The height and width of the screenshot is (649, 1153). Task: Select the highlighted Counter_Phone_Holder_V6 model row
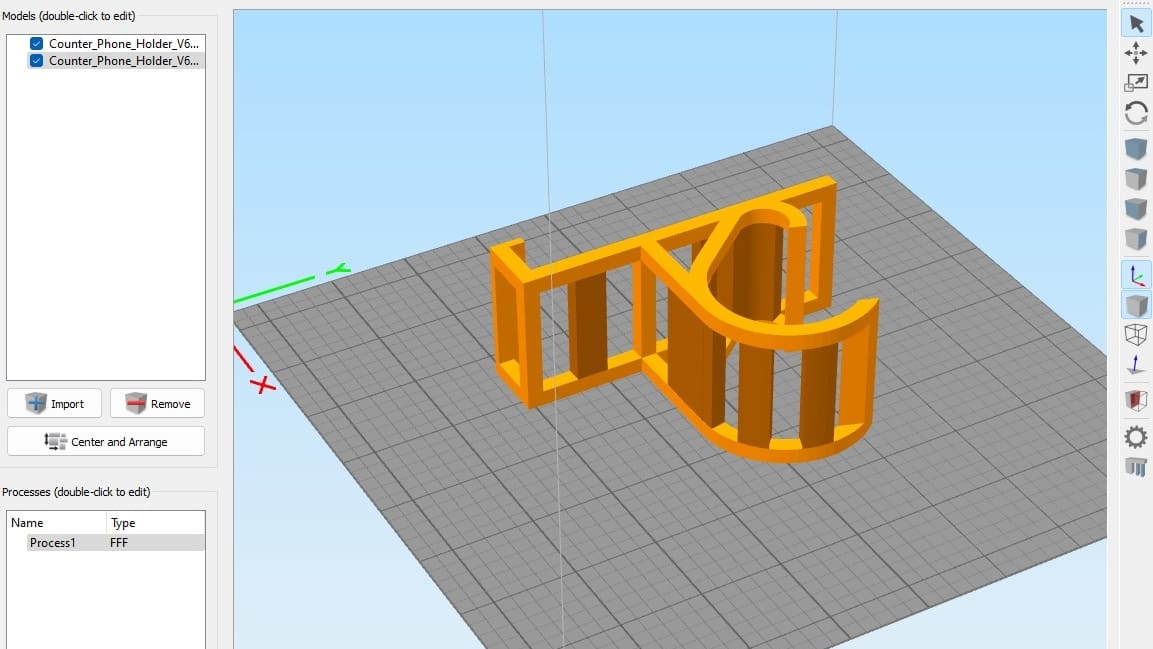coord(116,61)
